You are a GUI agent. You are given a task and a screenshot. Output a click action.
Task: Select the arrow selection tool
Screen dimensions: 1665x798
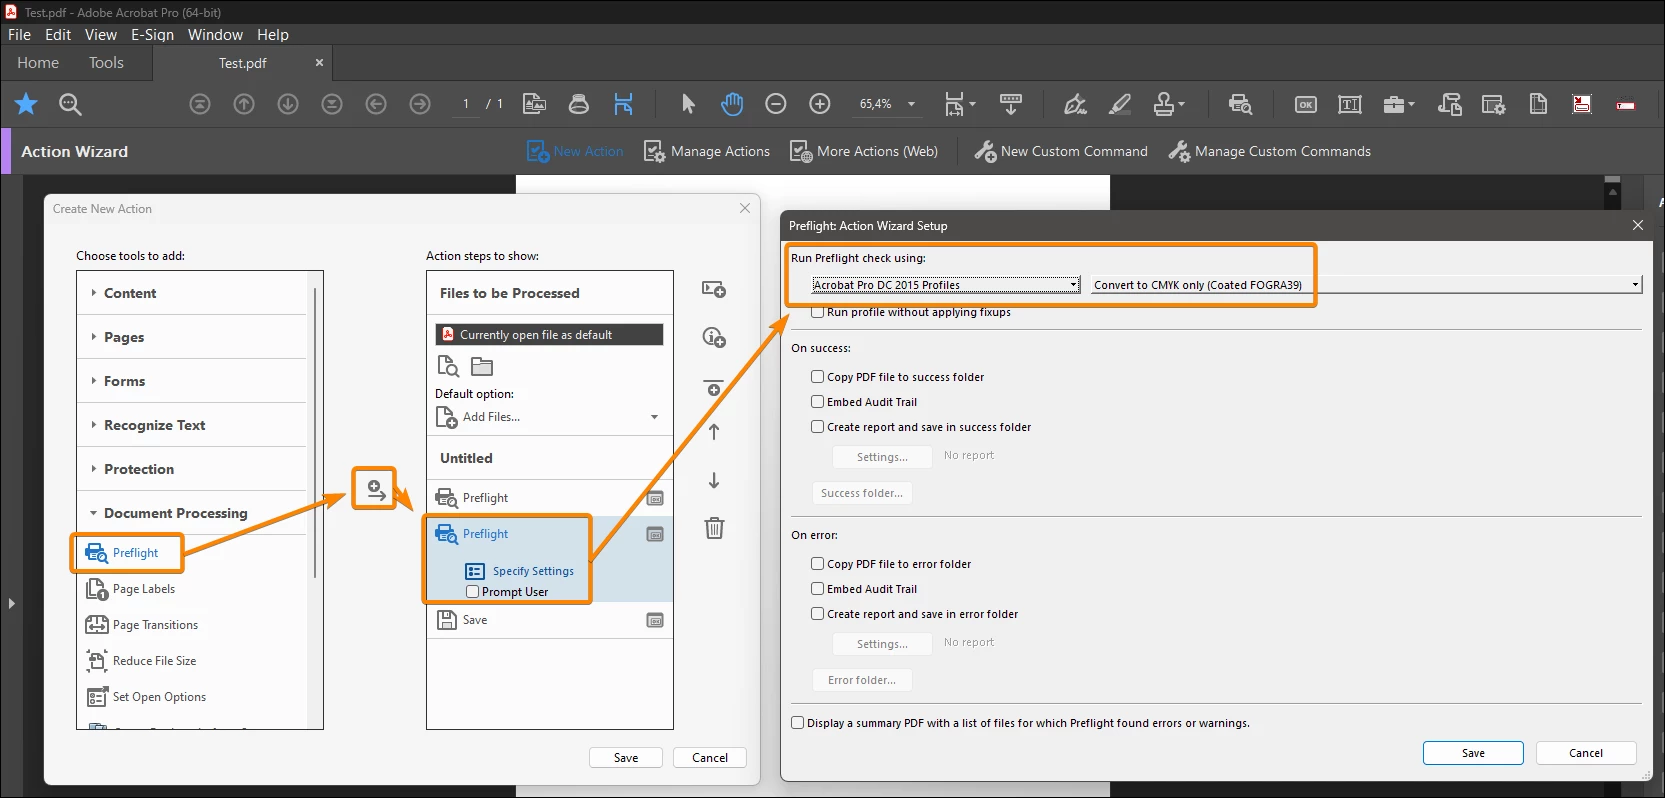688,104
